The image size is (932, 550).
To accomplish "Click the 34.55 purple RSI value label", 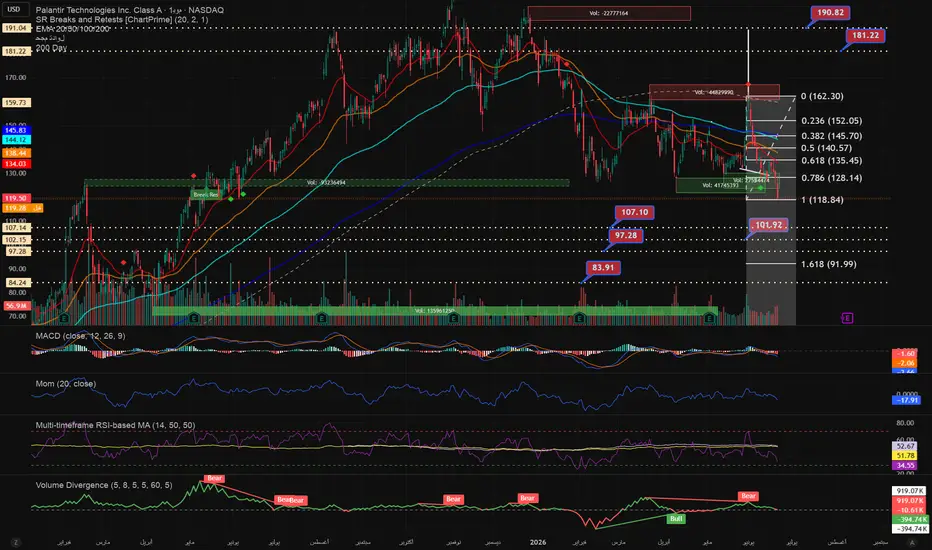I will 905,466.
